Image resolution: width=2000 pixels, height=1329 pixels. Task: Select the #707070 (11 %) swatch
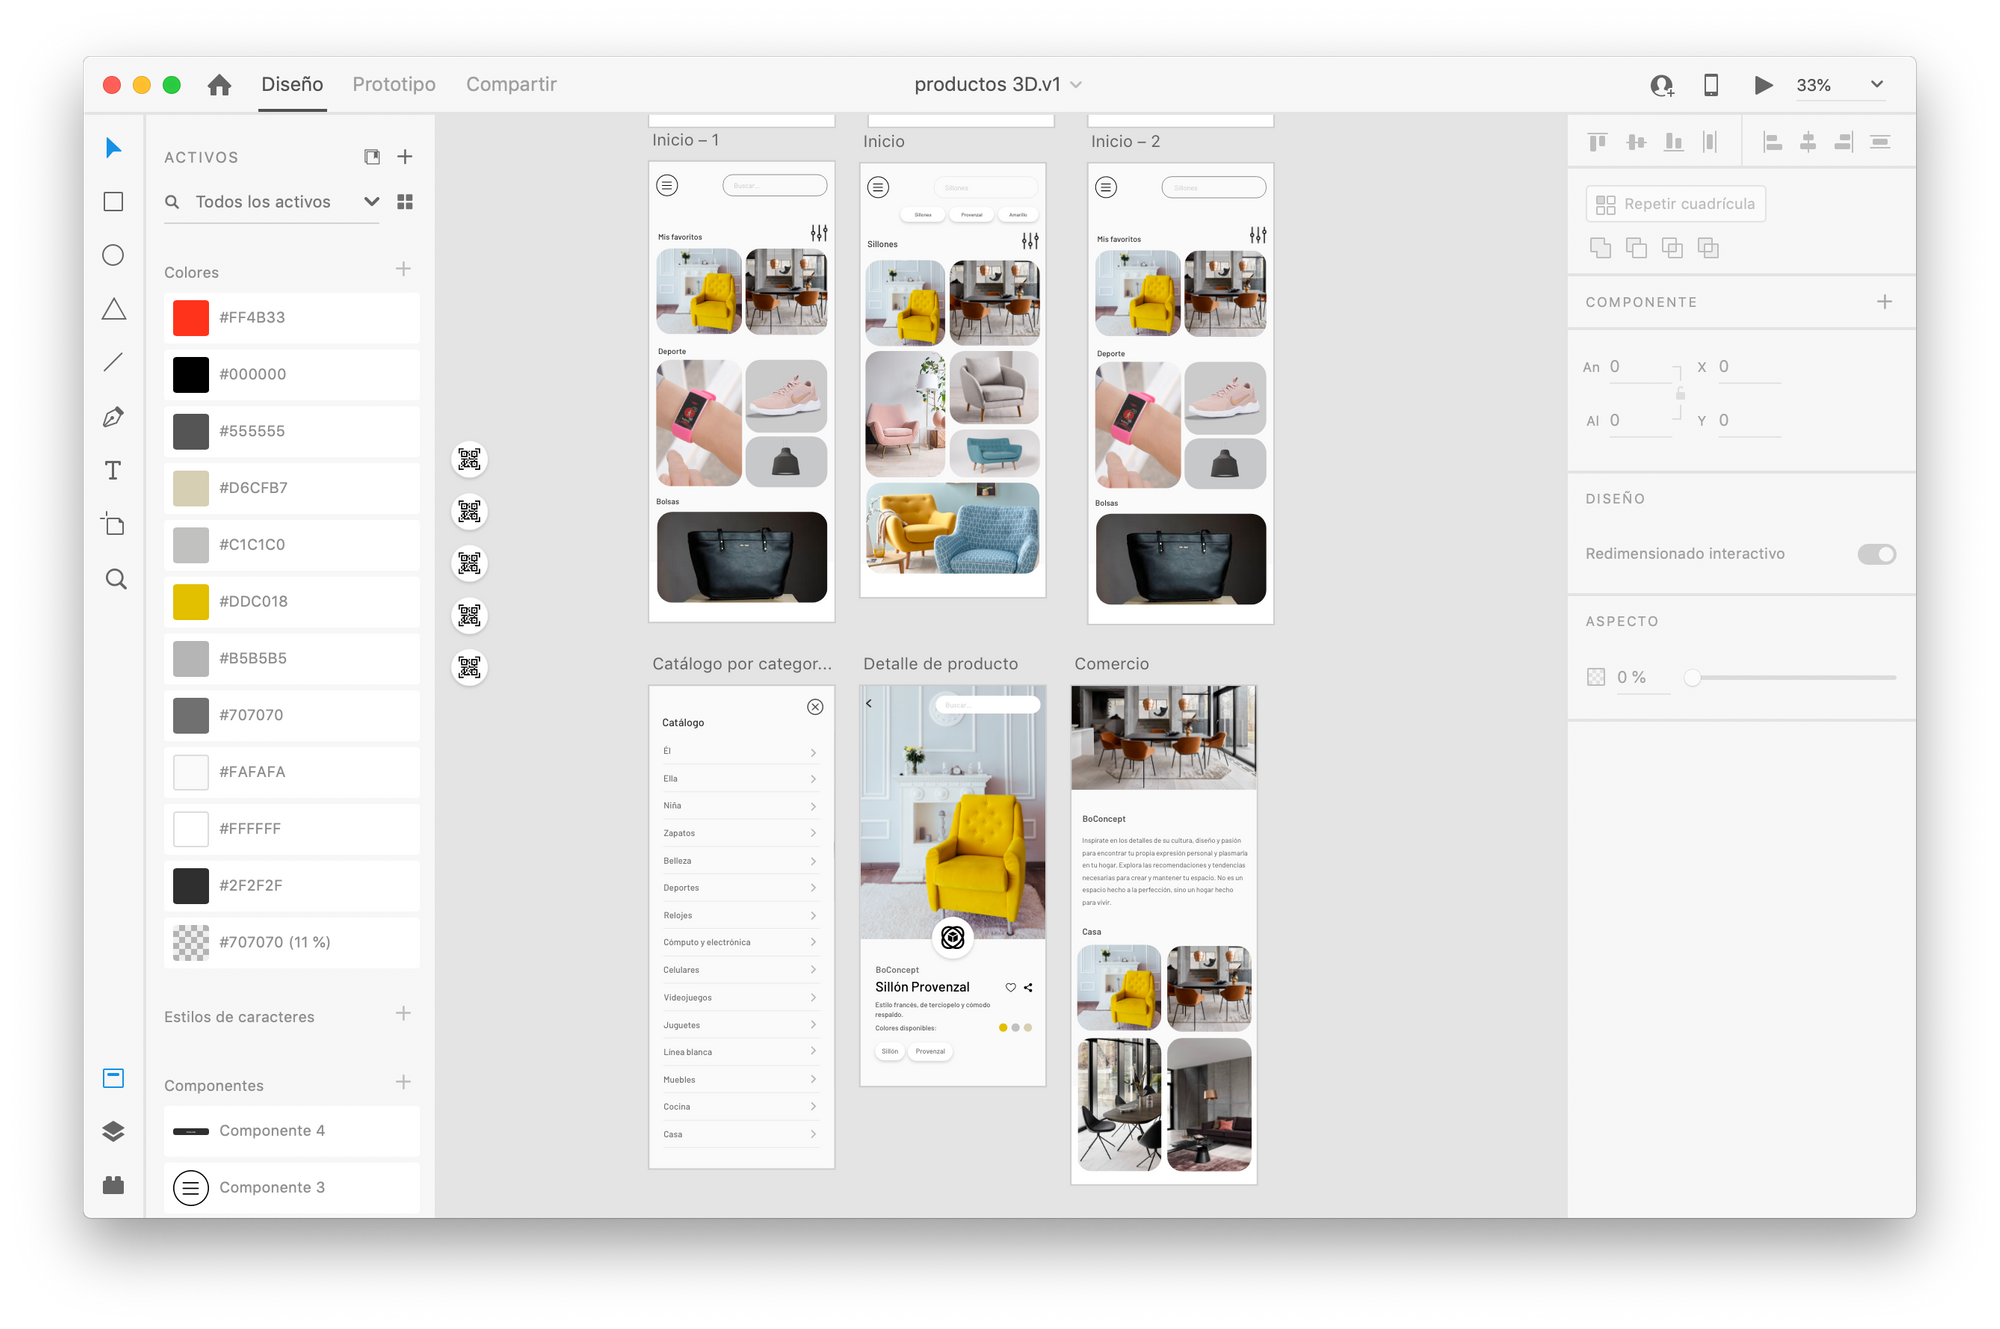pos(191,943)
